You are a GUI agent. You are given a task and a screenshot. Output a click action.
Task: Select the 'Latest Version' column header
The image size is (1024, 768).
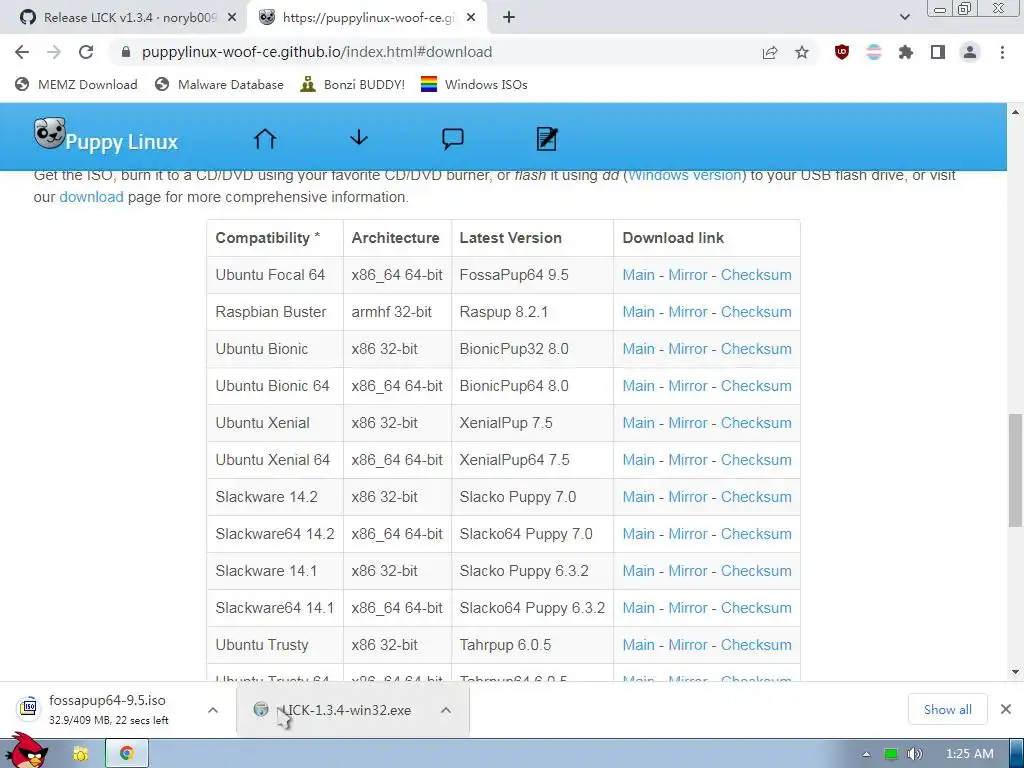(x=532, y=238)
